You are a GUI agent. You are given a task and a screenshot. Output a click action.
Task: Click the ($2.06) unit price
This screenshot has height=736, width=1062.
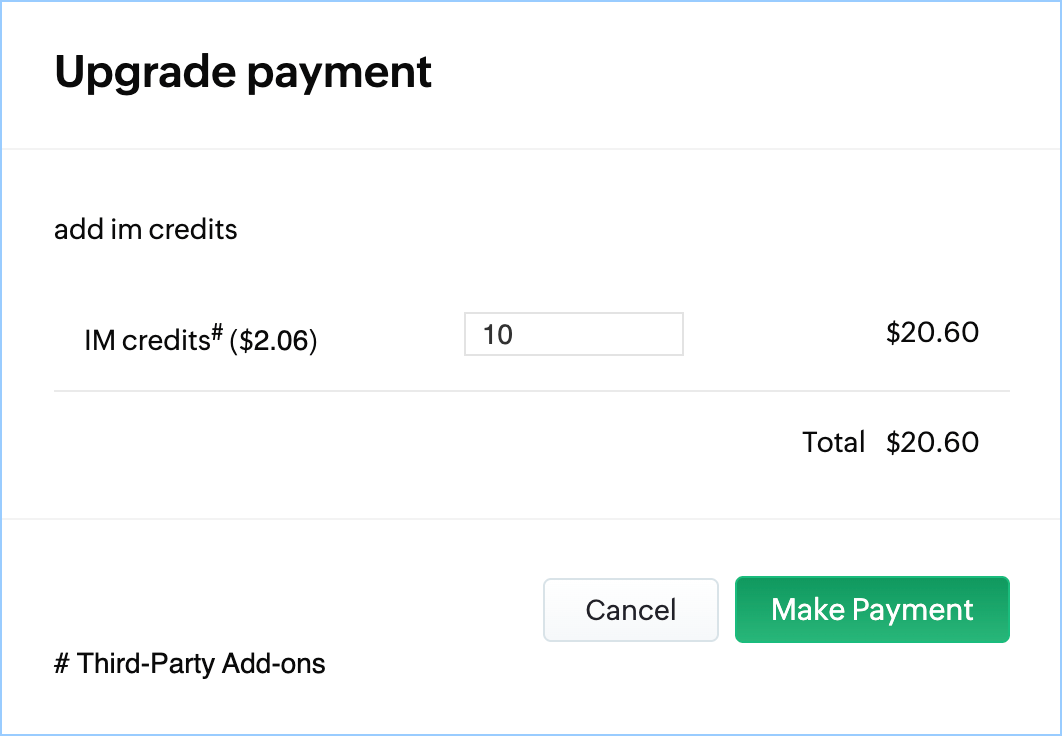point(273,341)
